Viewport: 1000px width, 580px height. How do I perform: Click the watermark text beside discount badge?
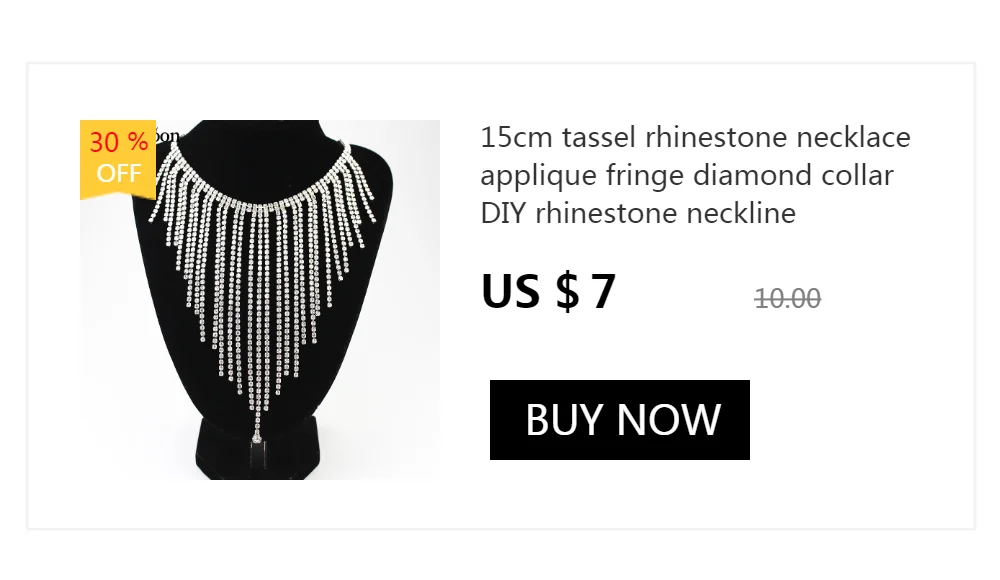pyautogui.click(x=168, y=135)
